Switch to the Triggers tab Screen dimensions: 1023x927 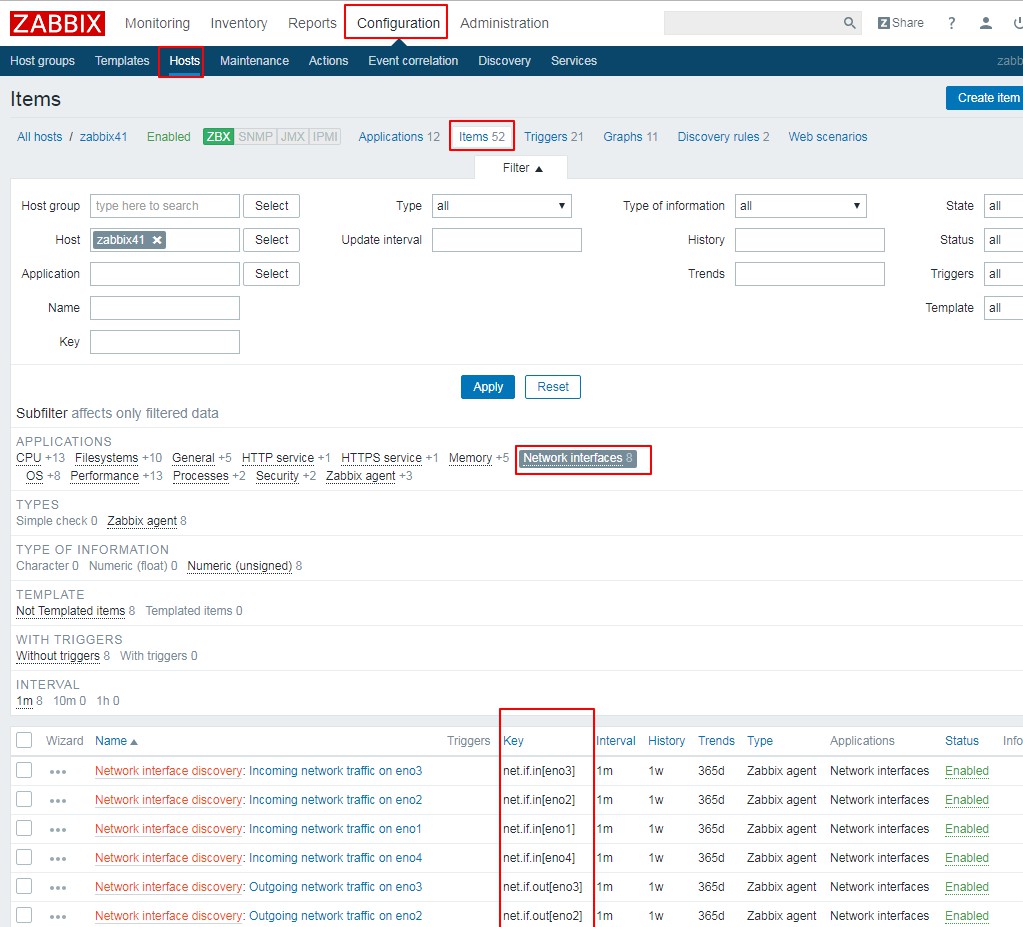click(x=545, y=137)
